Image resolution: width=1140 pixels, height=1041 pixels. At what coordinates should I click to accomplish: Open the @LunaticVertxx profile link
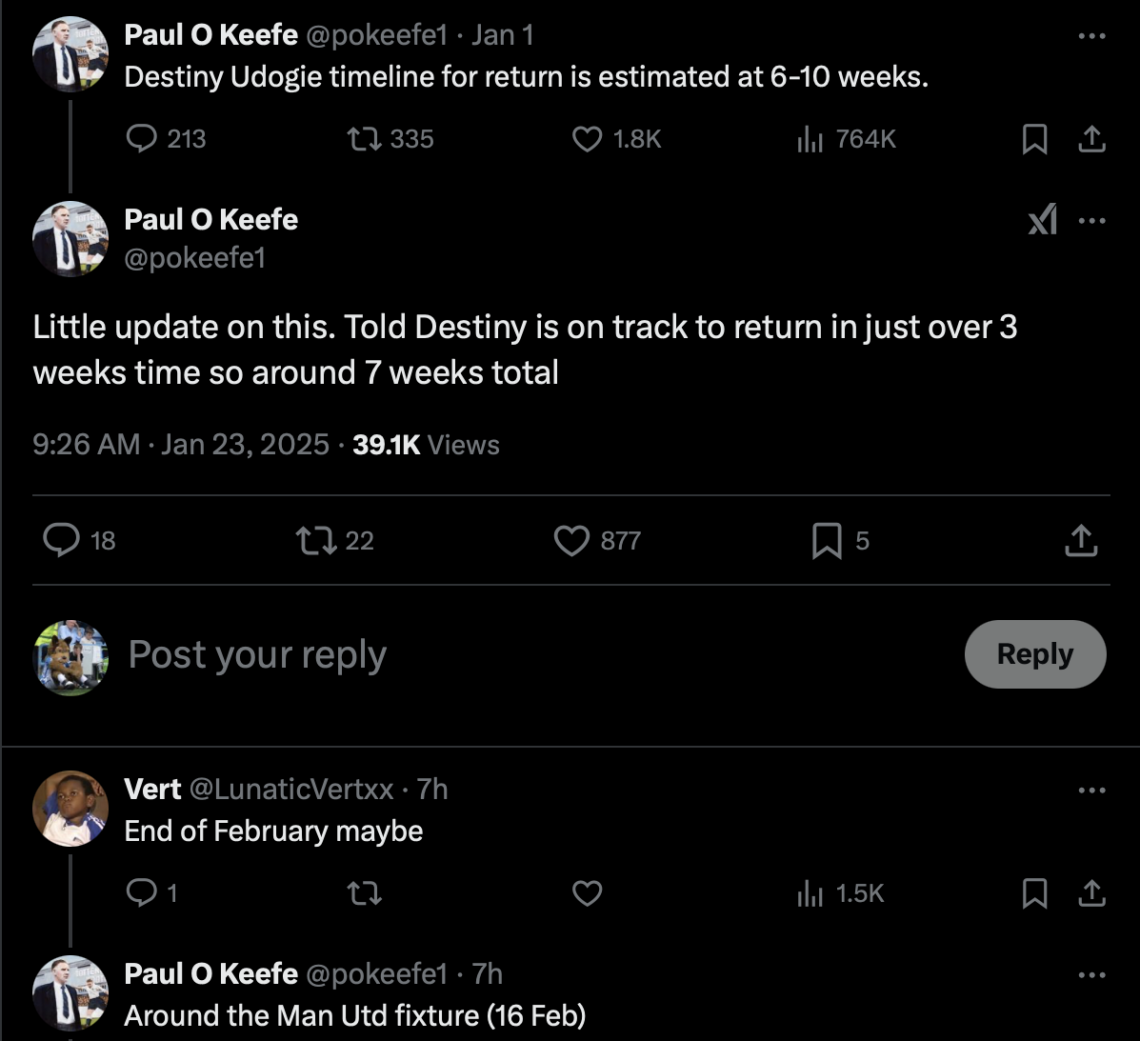pos(291,789)
